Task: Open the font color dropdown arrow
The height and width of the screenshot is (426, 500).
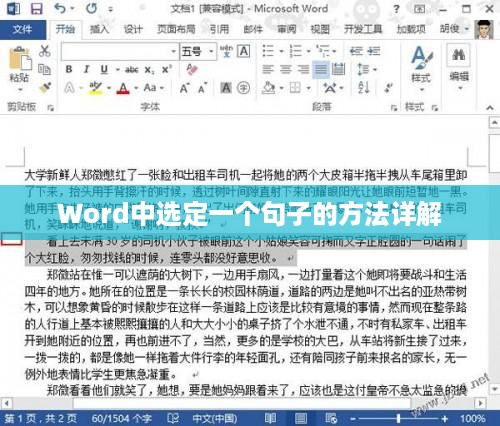Action: 136,88
